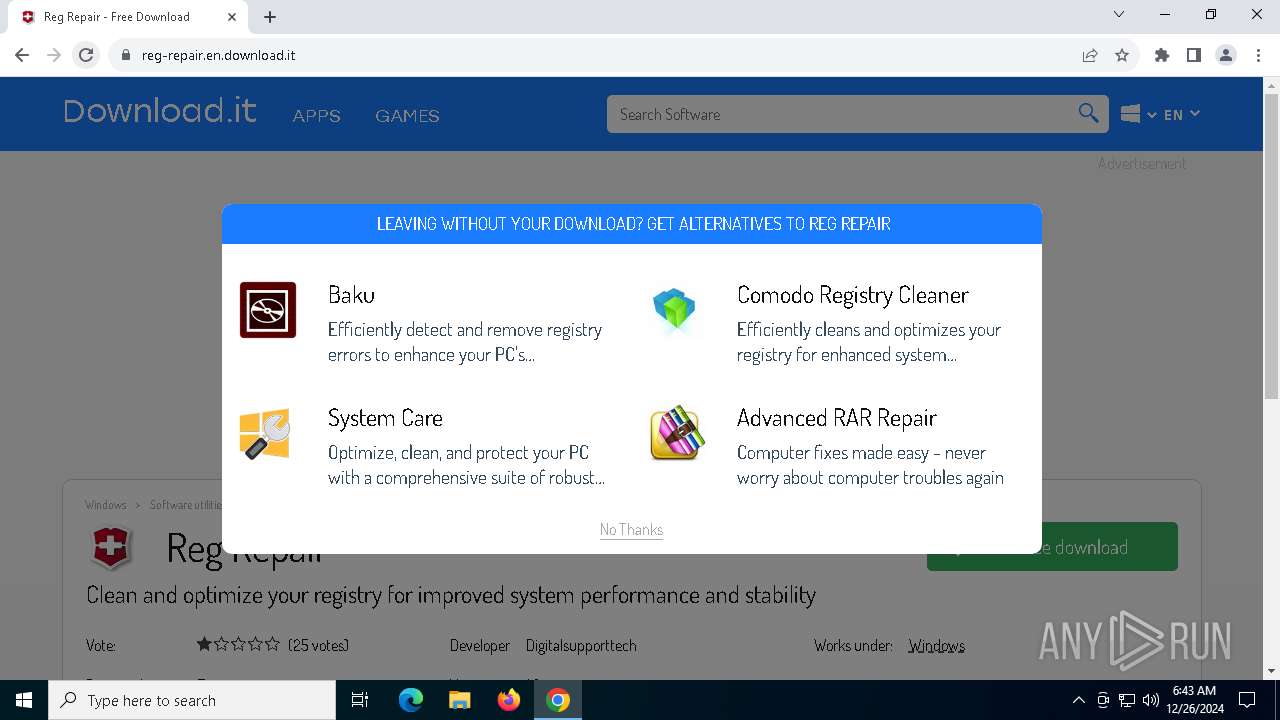The height and width of the screenshot is (720, 1280).
Task: Switch to Chrome on taskbar
Action: coord(558,700)
